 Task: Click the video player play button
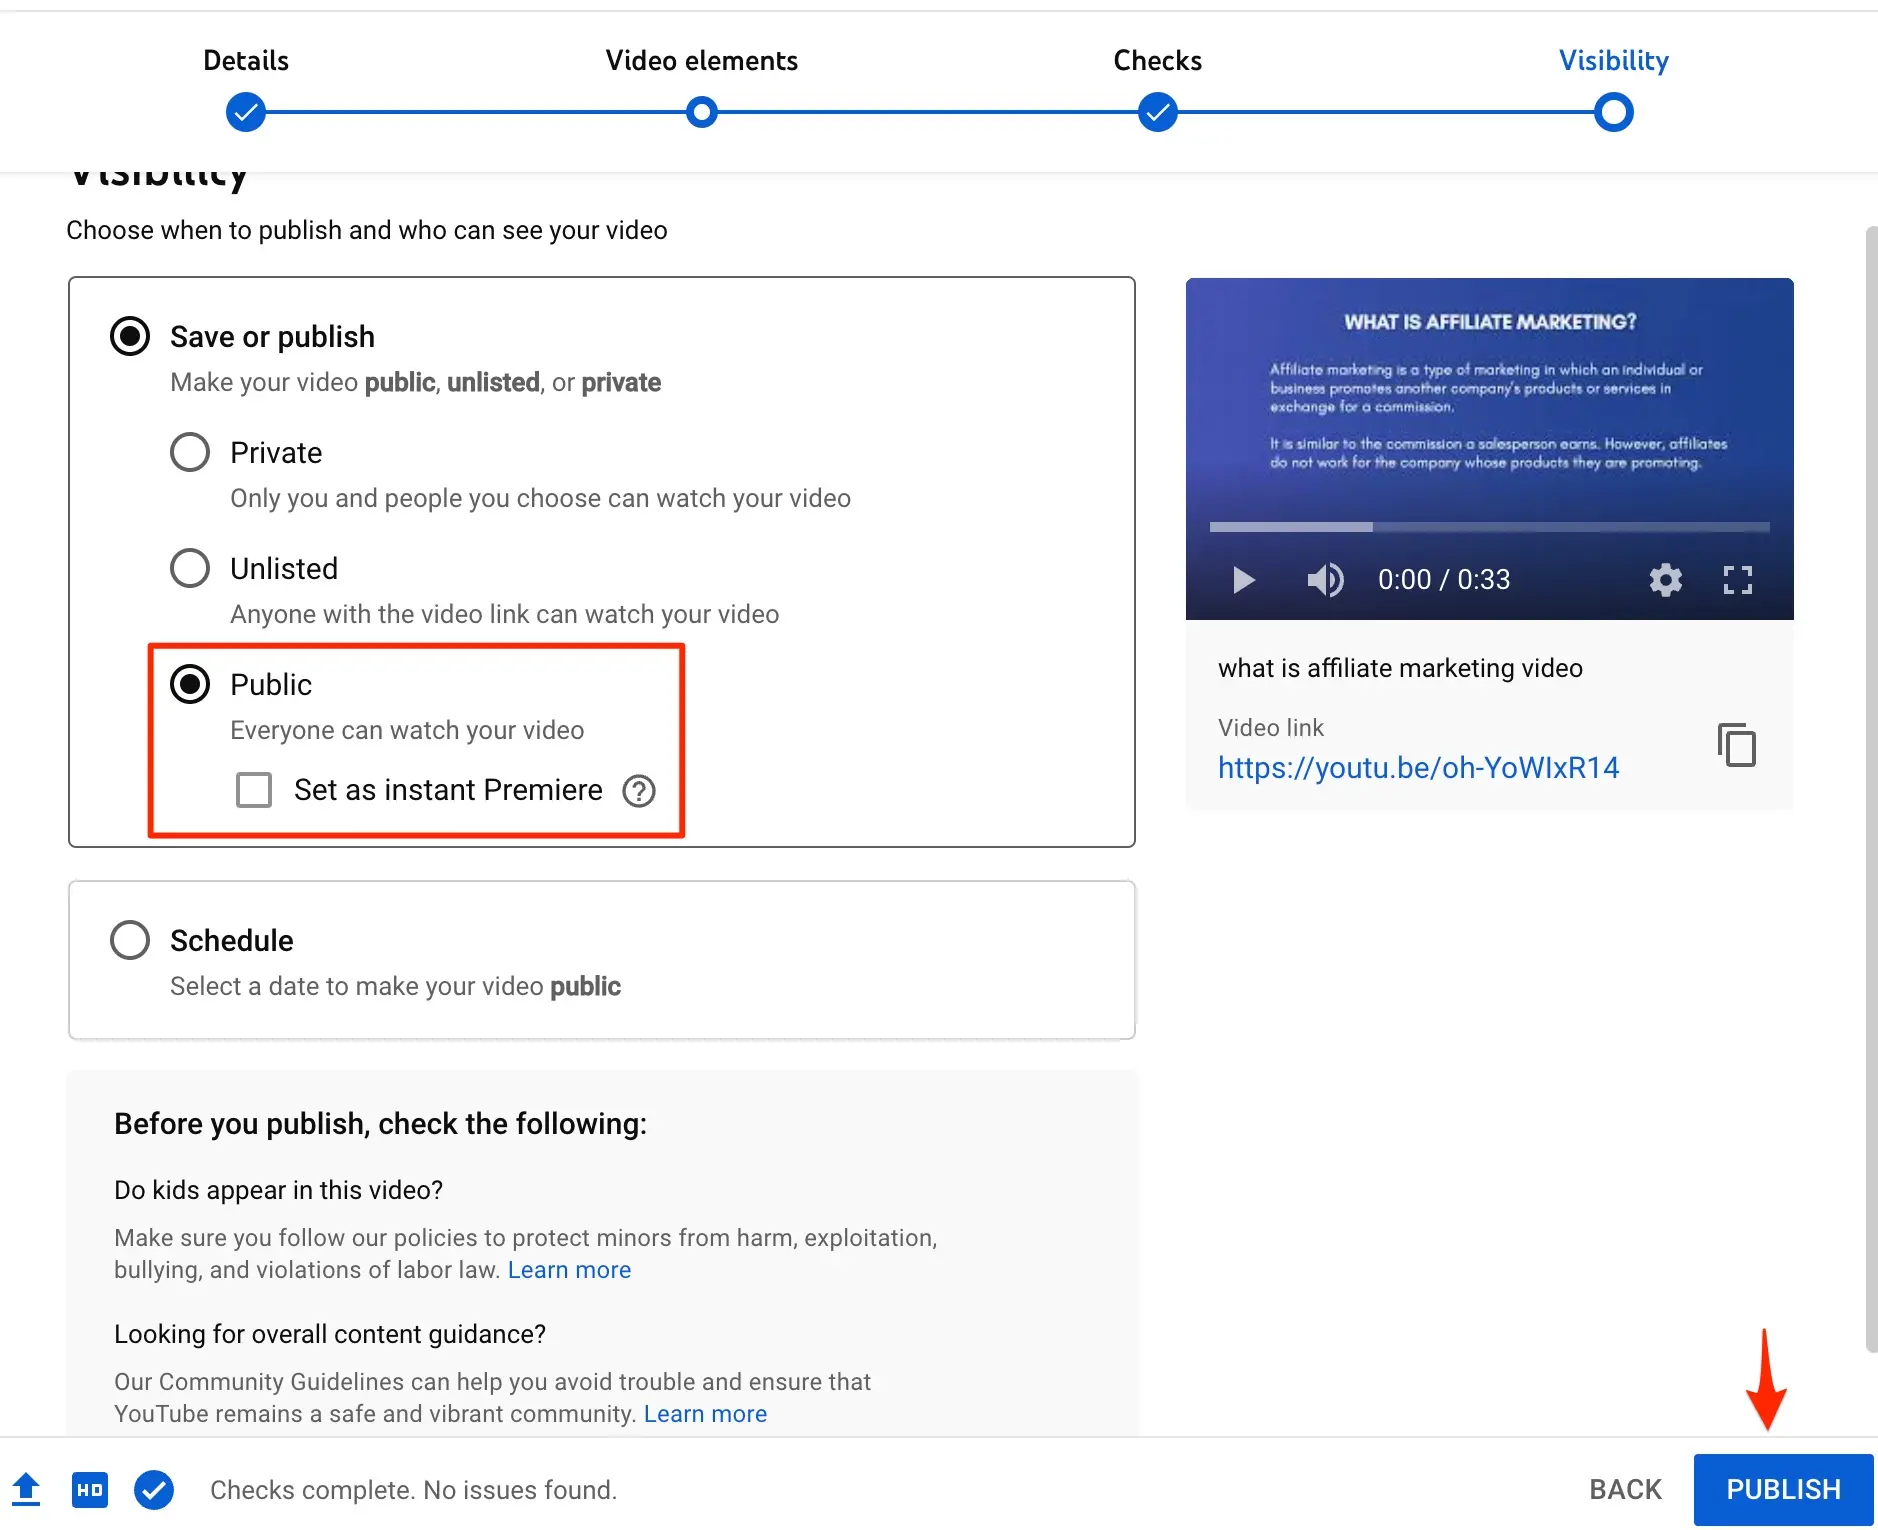(1243, 580)
